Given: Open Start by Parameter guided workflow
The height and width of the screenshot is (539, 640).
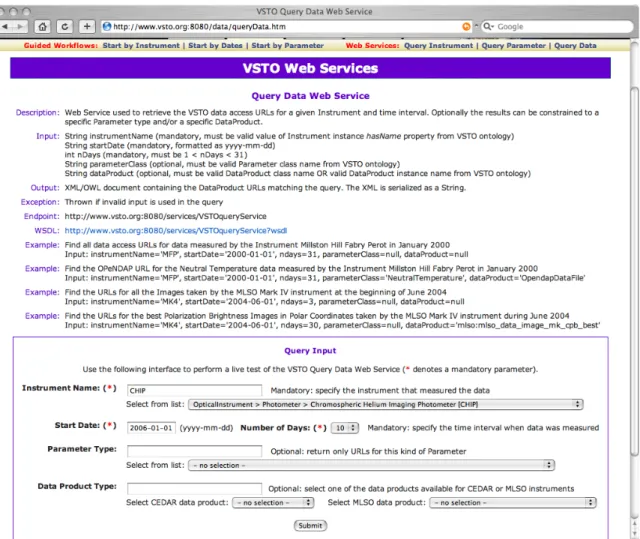Looking at the screenshot, I should click(x=287, y=46).
